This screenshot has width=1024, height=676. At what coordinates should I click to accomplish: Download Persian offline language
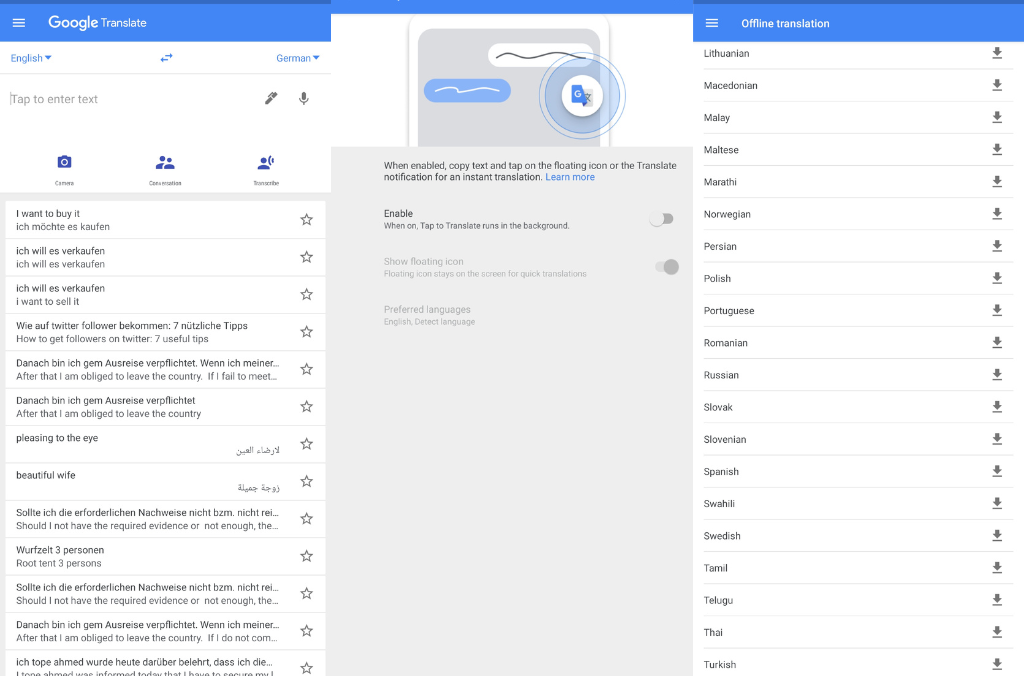click(x=997, y=246)
